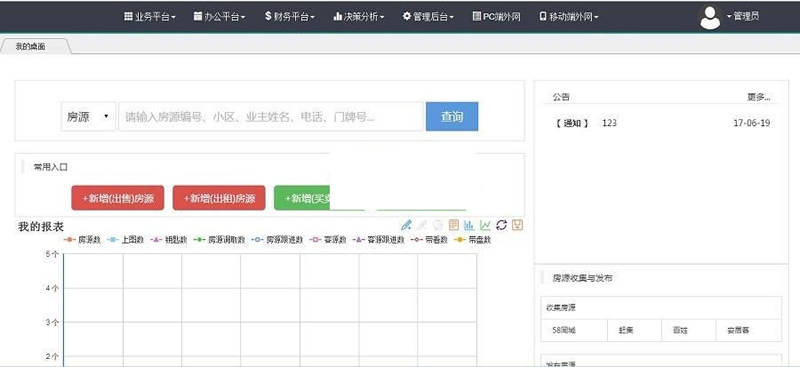This screenshot has width=800, height=367.
Task: Click the 3个 axis label
Action: click(x=52, y=322)
